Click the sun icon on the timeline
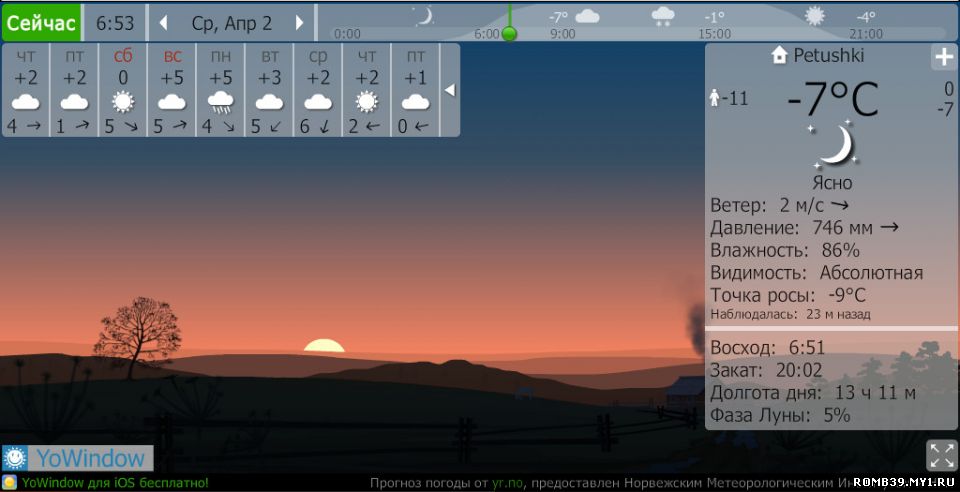Viewport: 960px width, 492px height. pyautogui.click(x=816, y=16)
